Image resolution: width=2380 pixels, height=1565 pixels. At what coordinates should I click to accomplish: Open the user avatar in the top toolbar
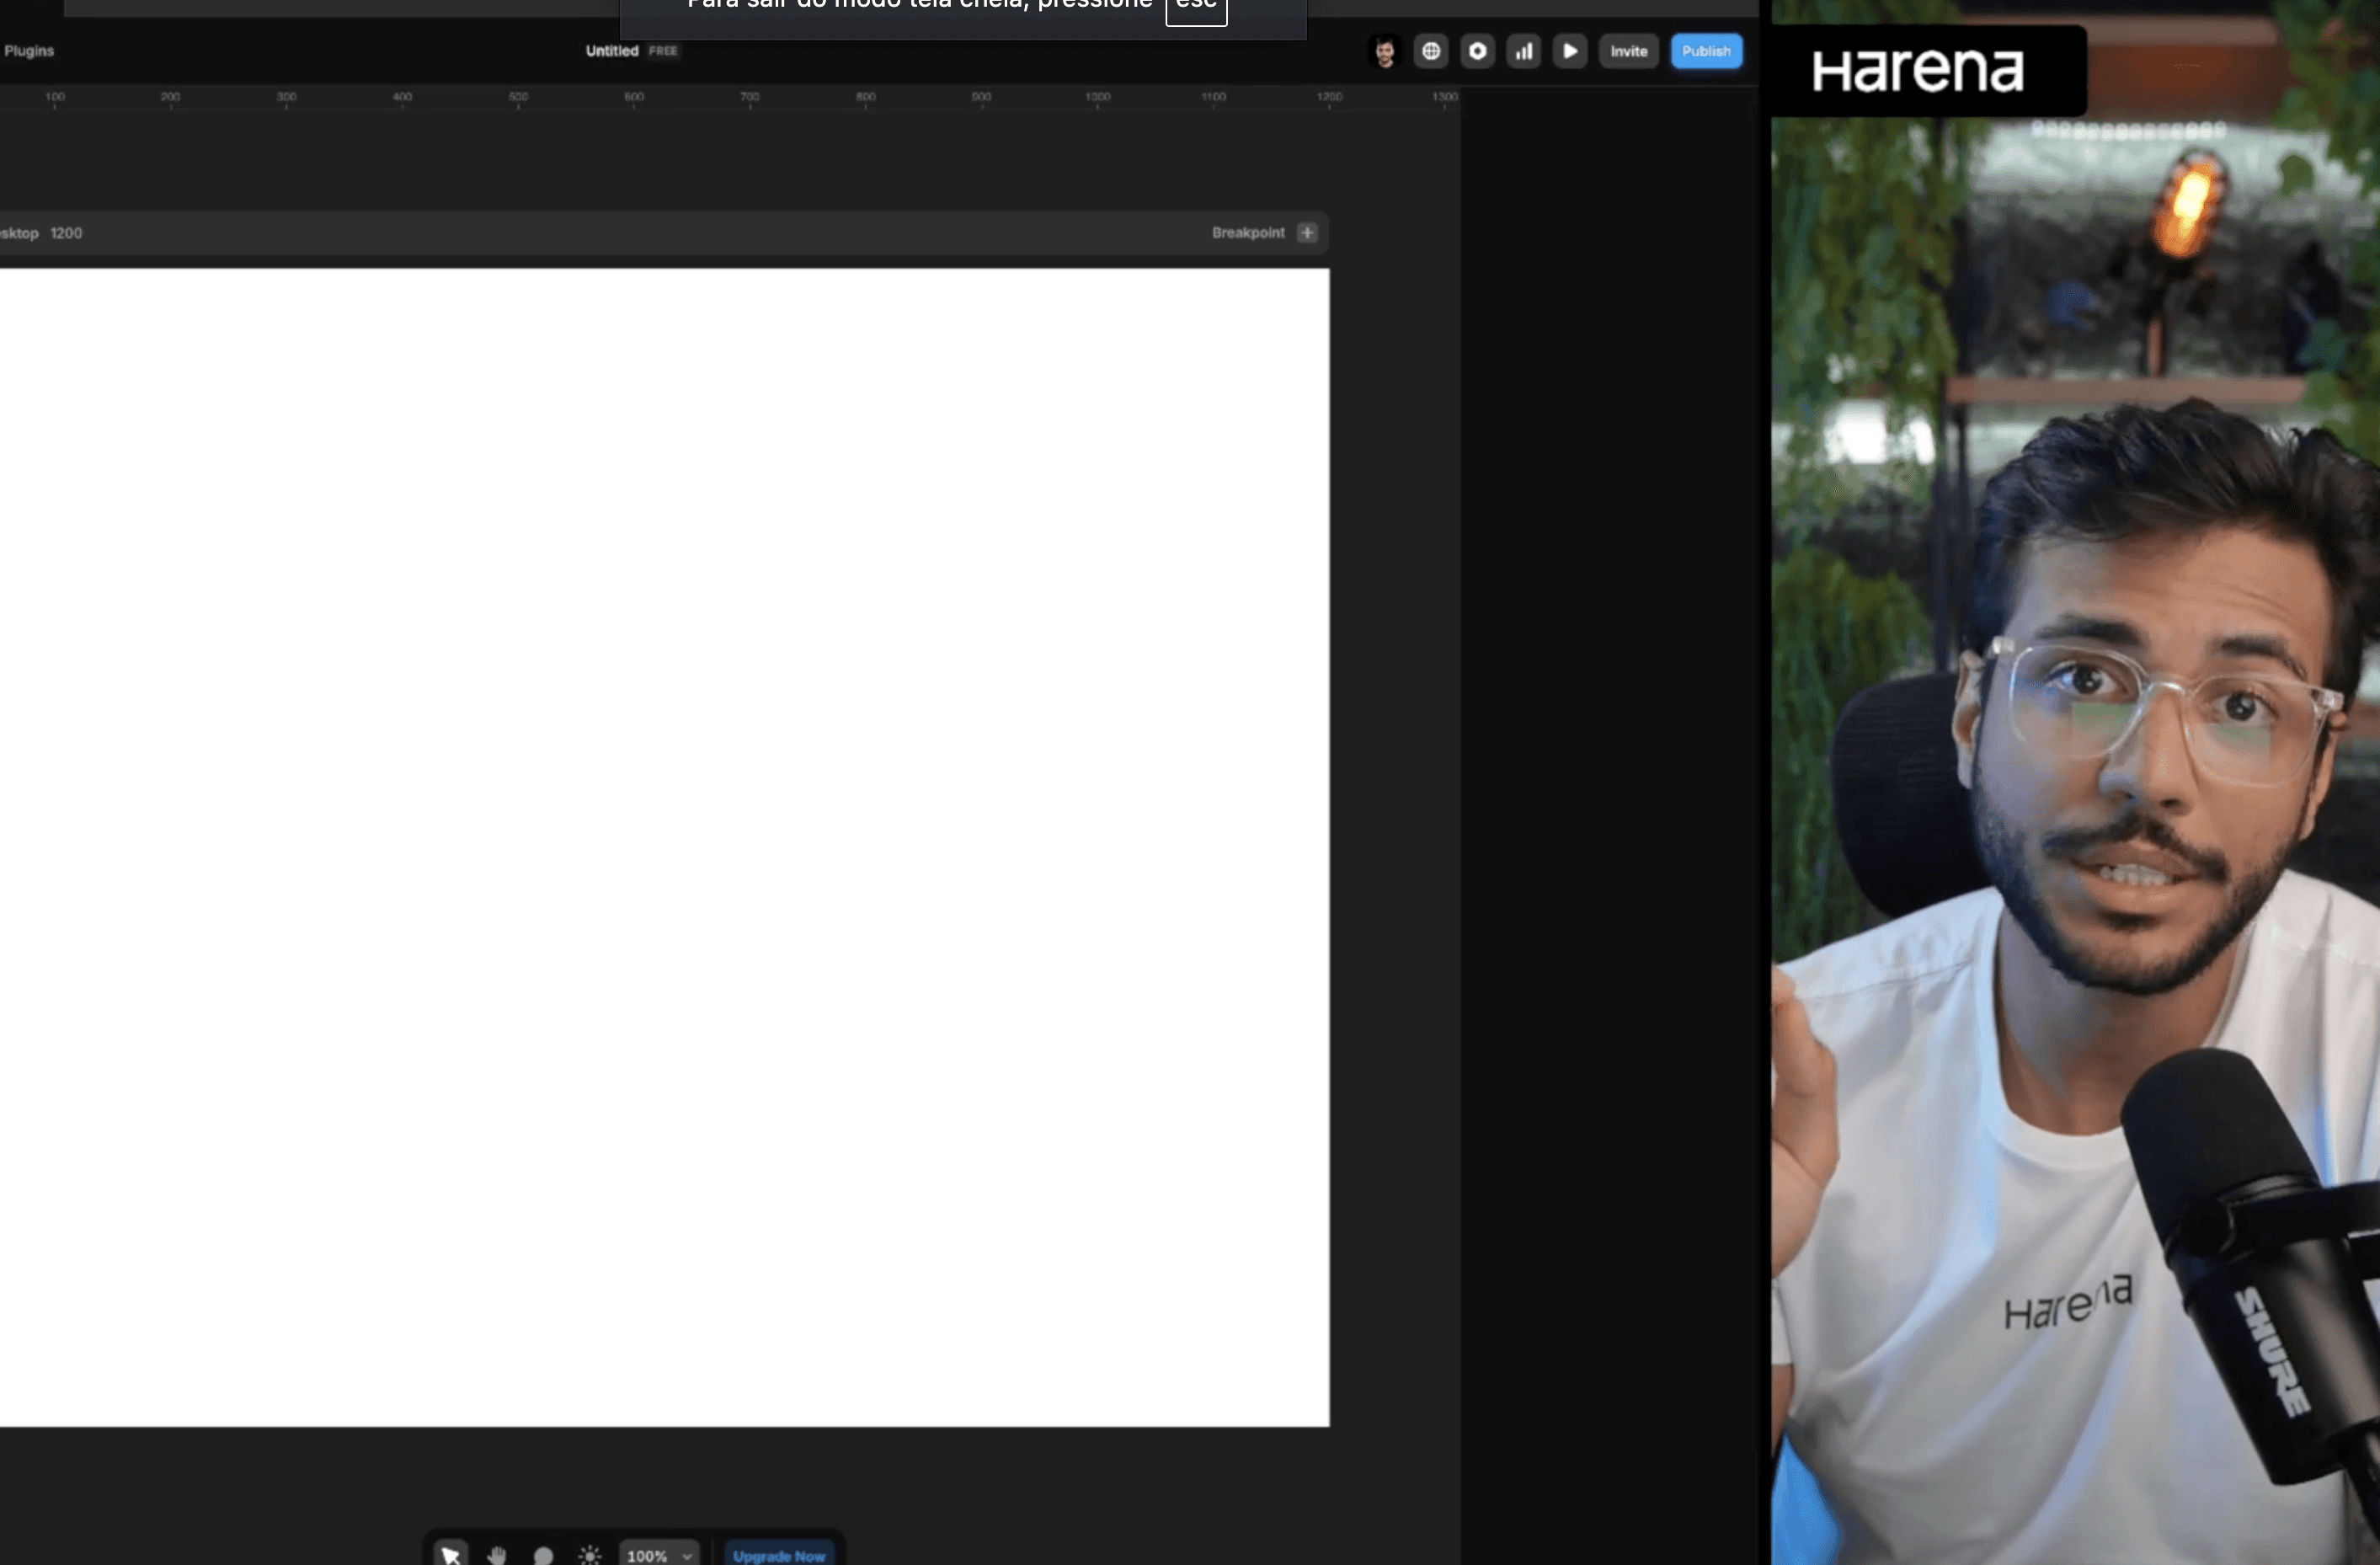point(1385,51)
